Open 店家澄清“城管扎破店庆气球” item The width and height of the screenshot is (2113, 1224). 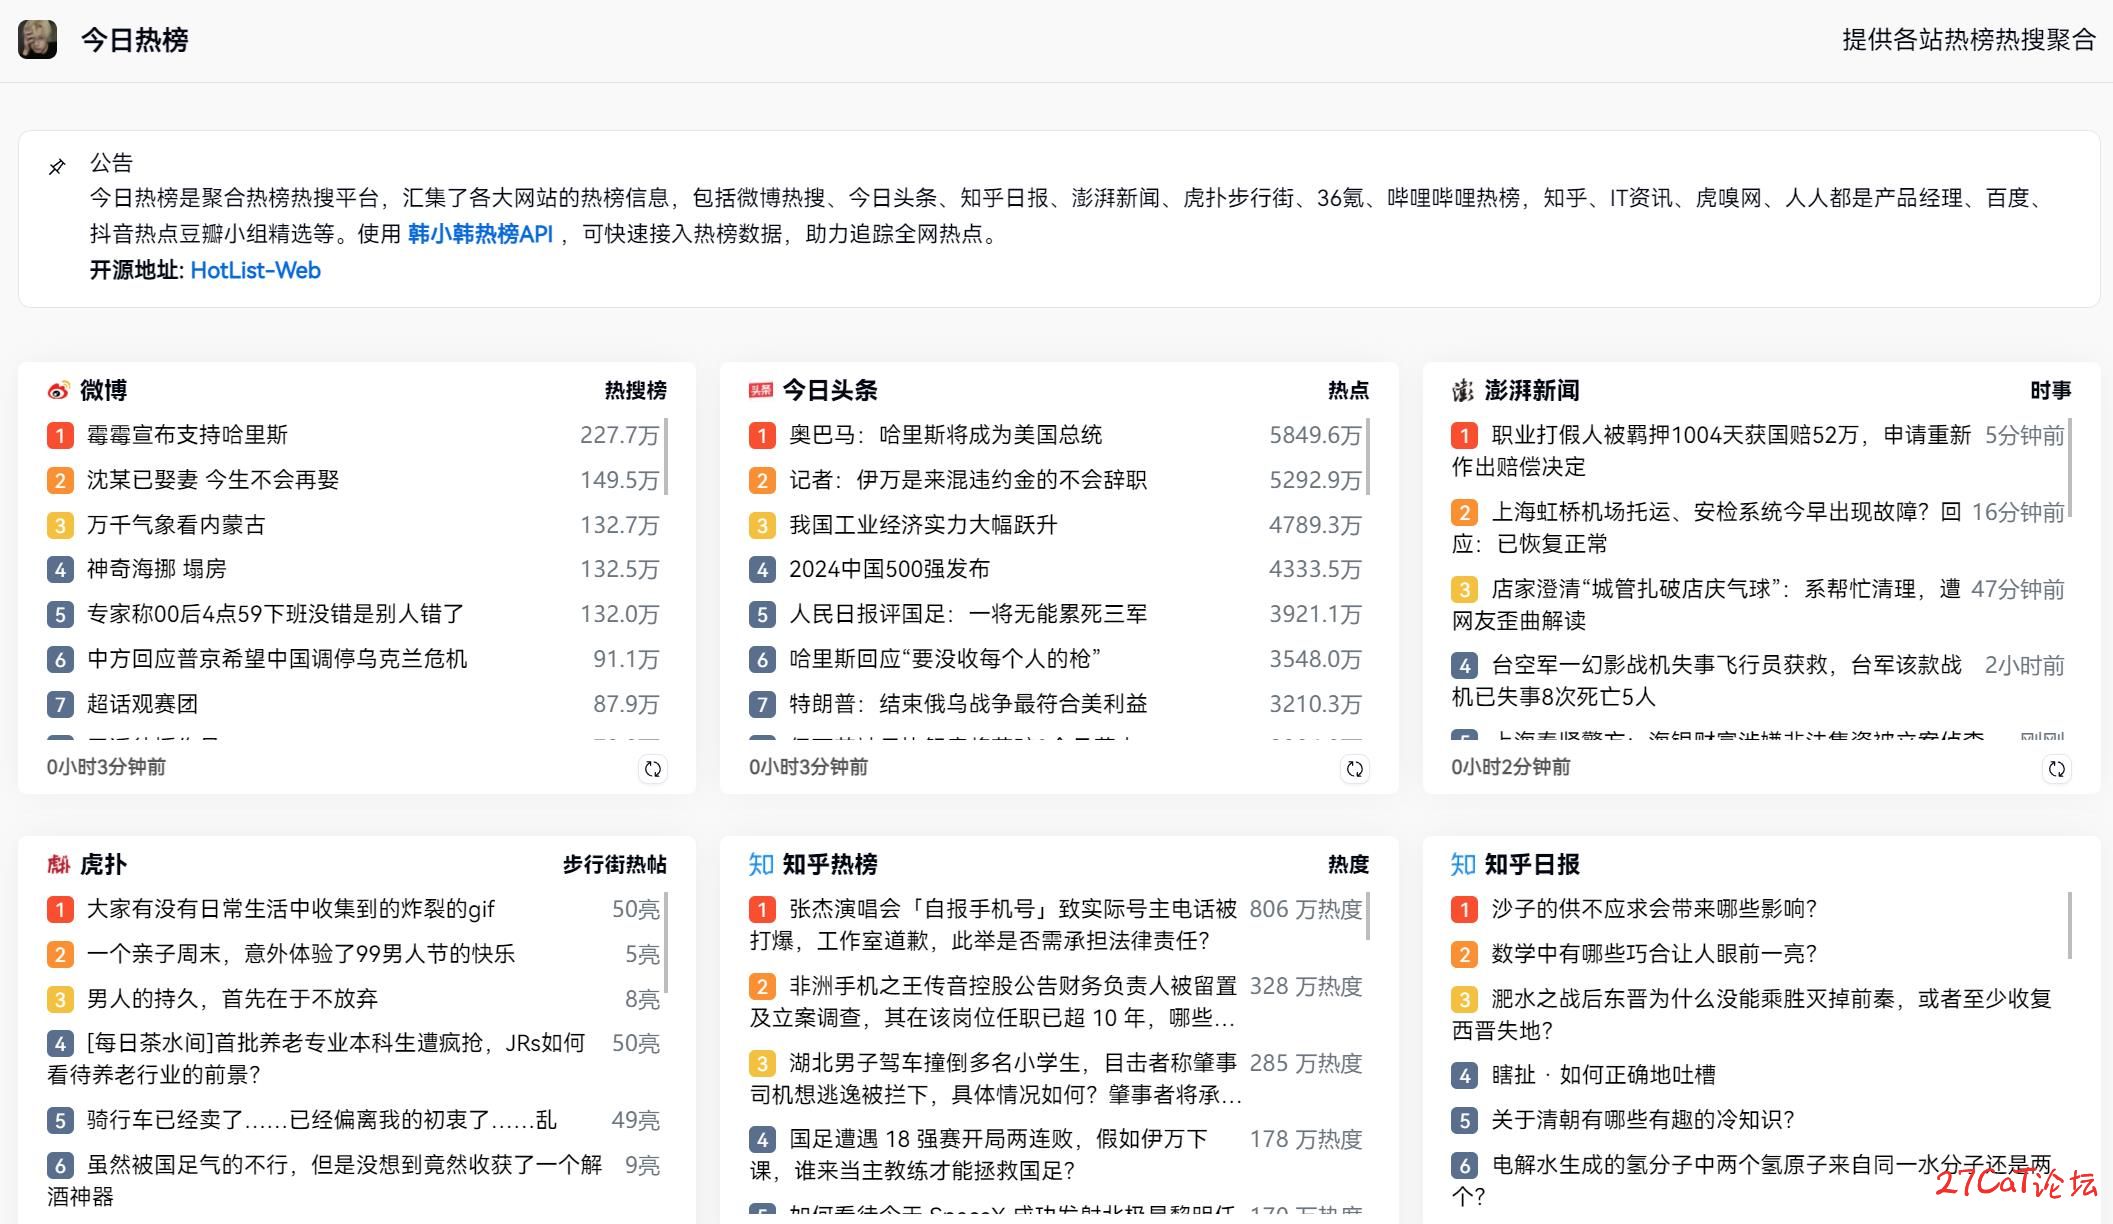click(x=1707, y=605)
